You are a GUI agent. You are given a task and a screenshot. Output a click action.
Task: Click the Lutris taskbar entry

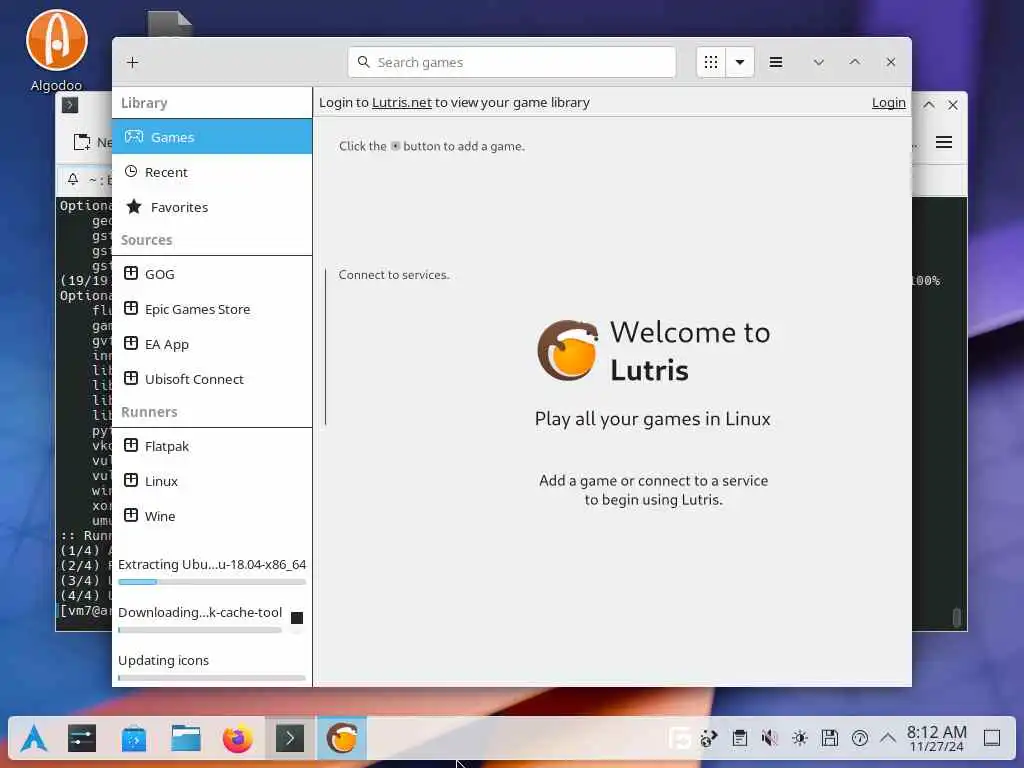[x=342, y=739]
